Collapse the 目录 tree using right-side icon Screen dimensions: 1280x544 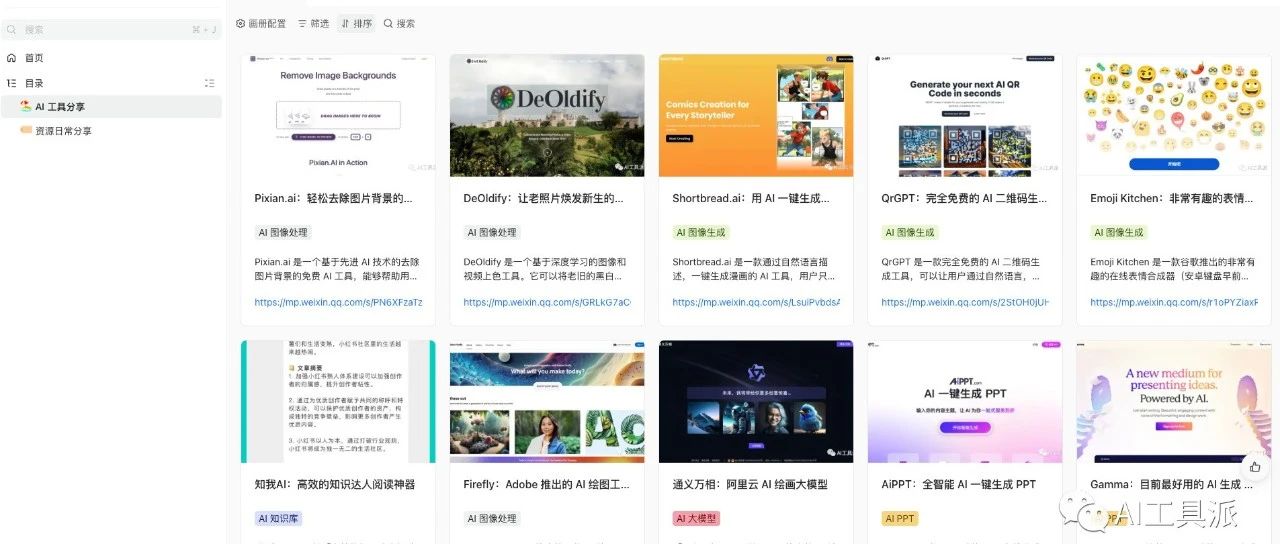(x=209, y=83)
